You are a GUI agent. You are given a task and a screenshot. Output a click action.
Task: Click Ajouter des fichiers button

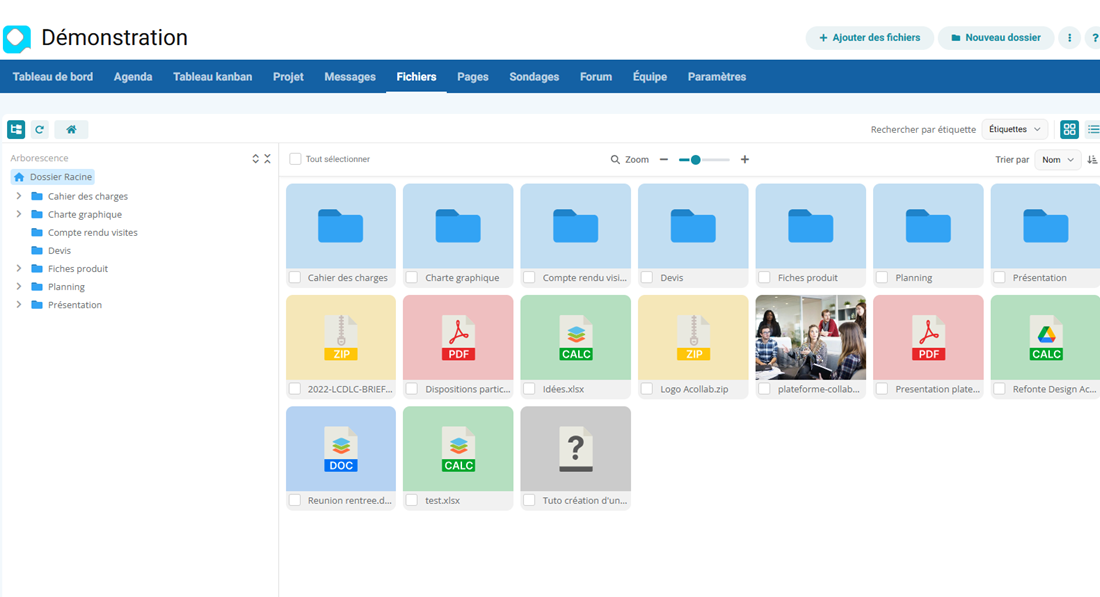click(x=869, y=38)
